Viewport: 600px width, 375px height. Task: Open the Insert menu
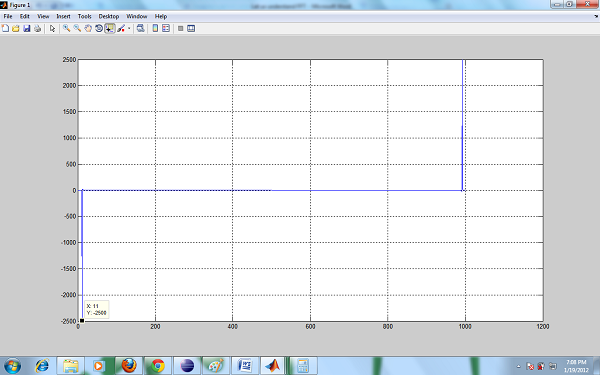[x=64, y=16]
